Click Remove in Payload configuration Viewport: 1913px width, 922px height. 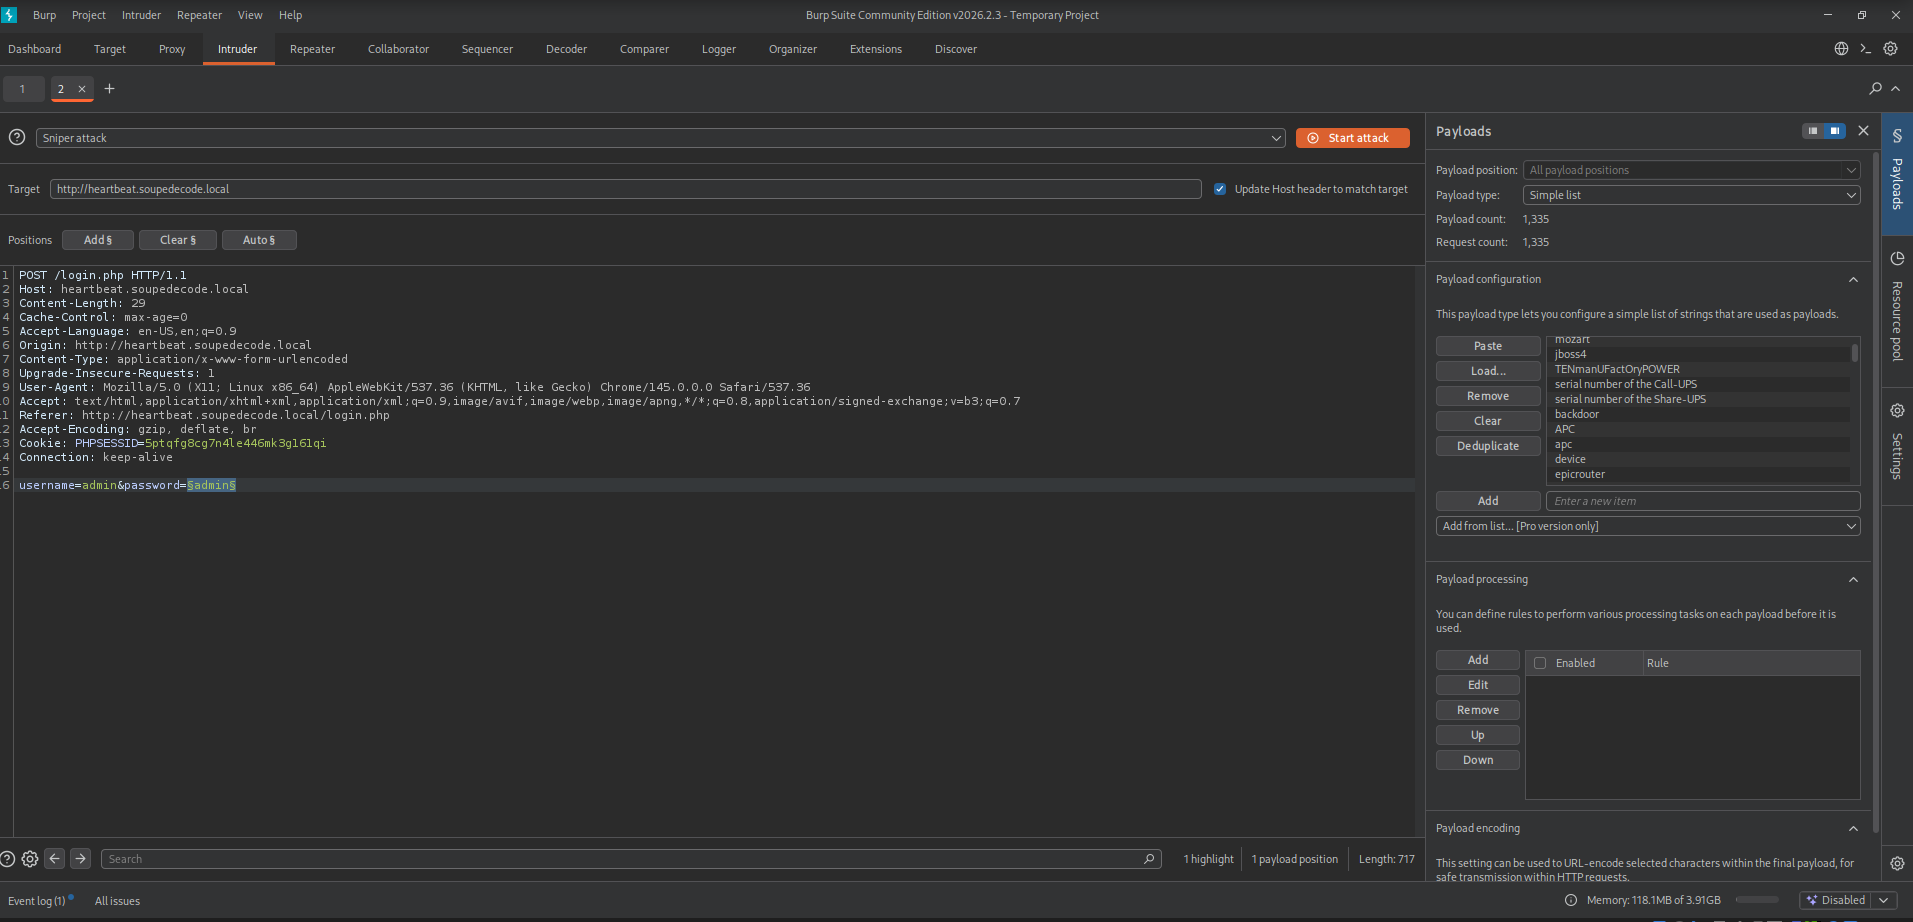[x=1488, y=396]
